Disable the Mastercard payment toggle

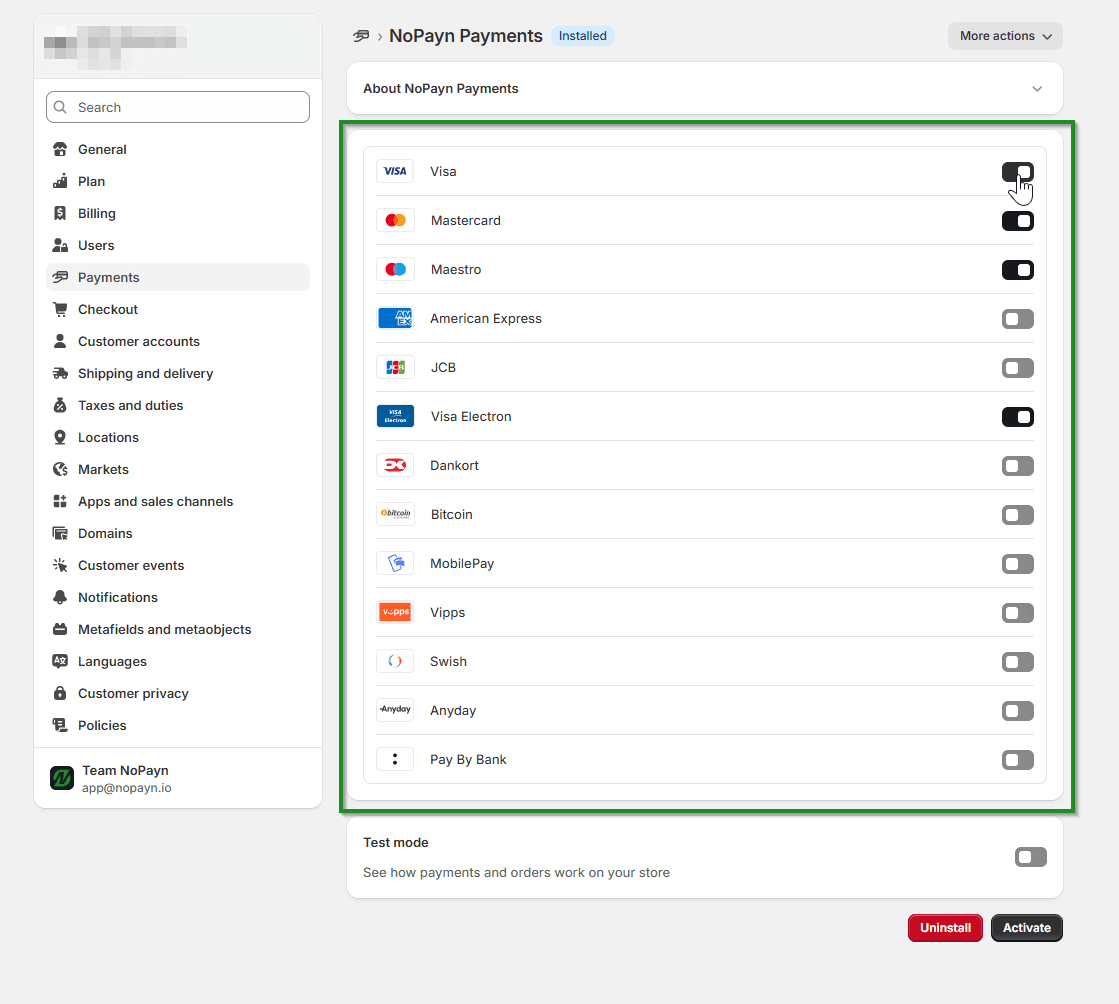pos(1018,220)
